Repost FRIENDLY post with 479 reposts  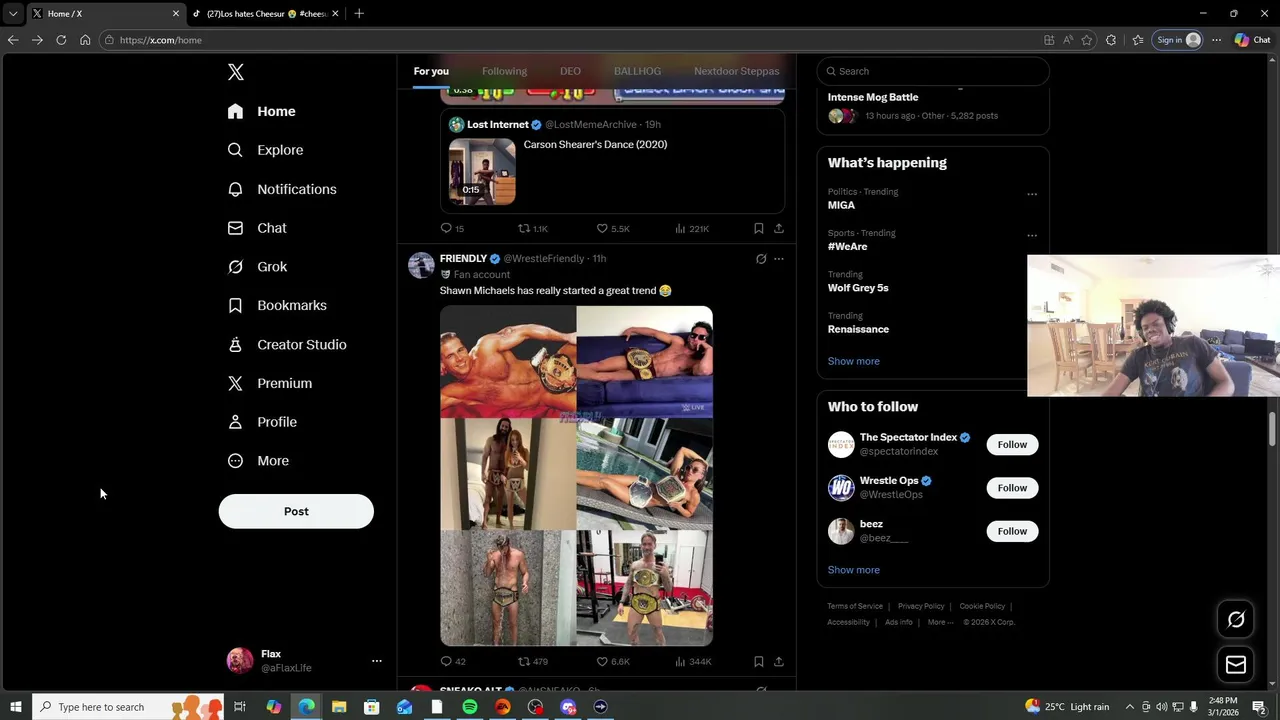(x=533, y=662)
